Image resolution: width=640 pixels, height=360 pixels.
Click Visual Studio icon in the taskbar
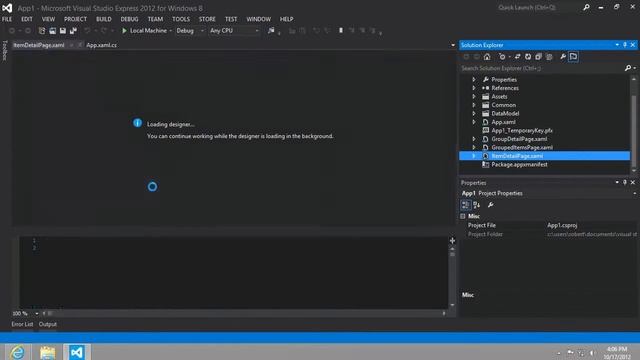click(x=77, y=352)
